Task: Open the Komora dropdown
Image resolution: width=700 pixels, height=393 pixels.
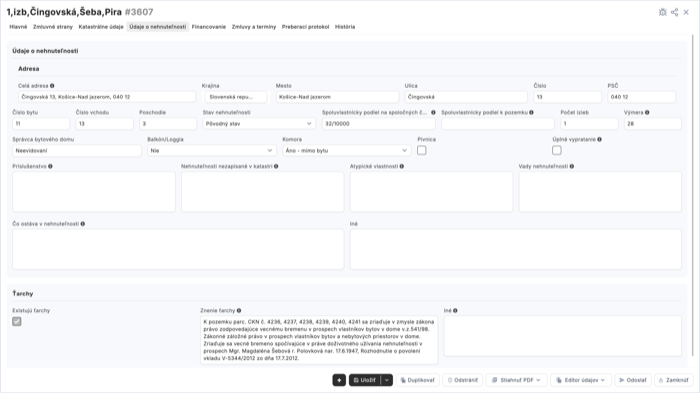Action: coord(346,151)
